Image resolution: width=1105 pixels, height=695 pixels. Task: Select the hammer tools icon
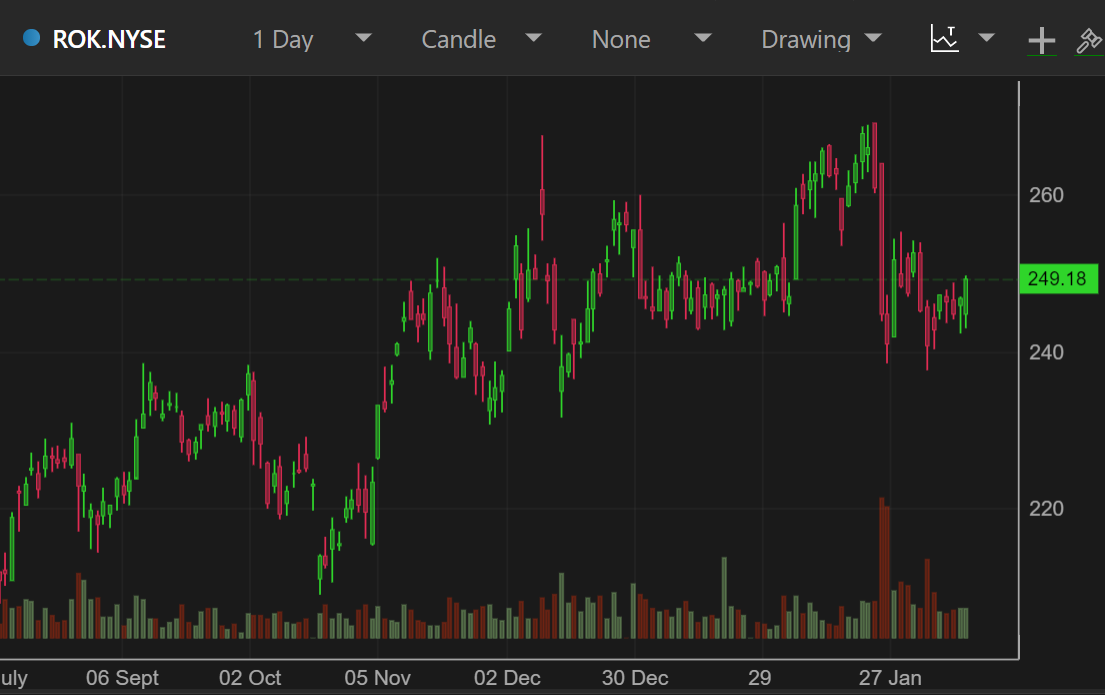(1088, 40)
